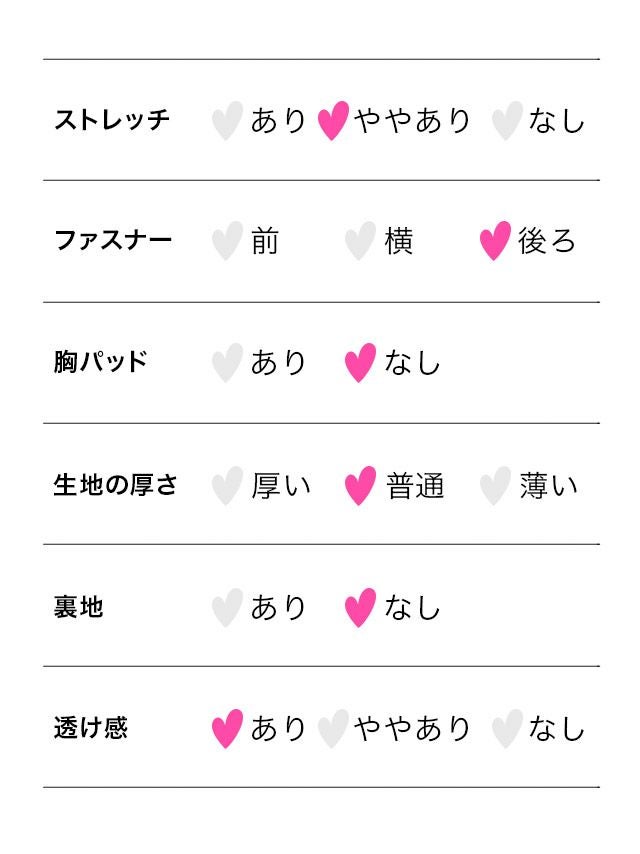Viewport: 640px width, 854px height.
Task: Choose the gray heart for 胸パッド あり
Action: click(x=227, y=363)
